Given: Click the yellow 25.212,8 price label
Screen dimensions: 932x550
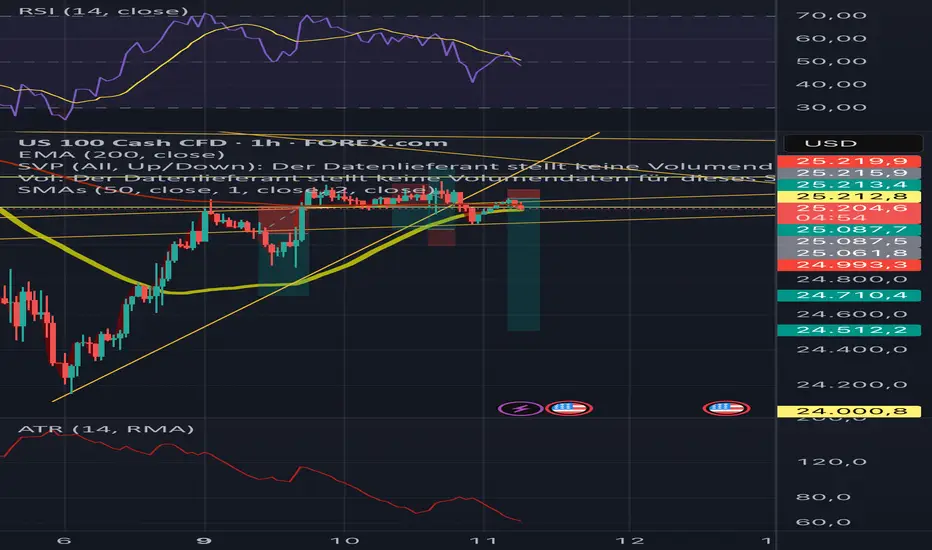Looking at the screenshot, I should [x=849, y=197].
